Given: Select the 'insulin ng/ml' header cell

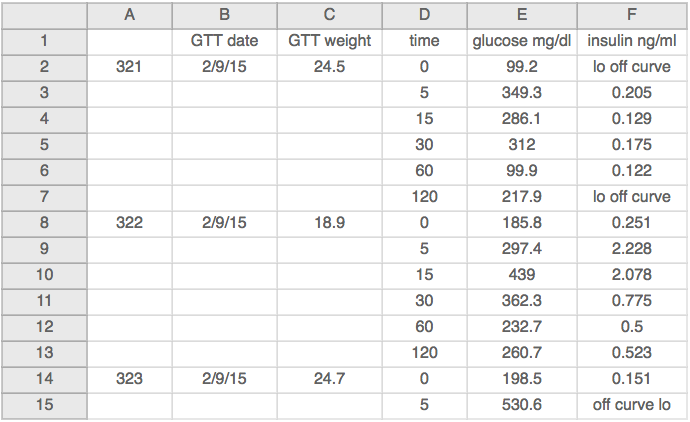Looking at the screenshot, I should (x=631, y=41).
